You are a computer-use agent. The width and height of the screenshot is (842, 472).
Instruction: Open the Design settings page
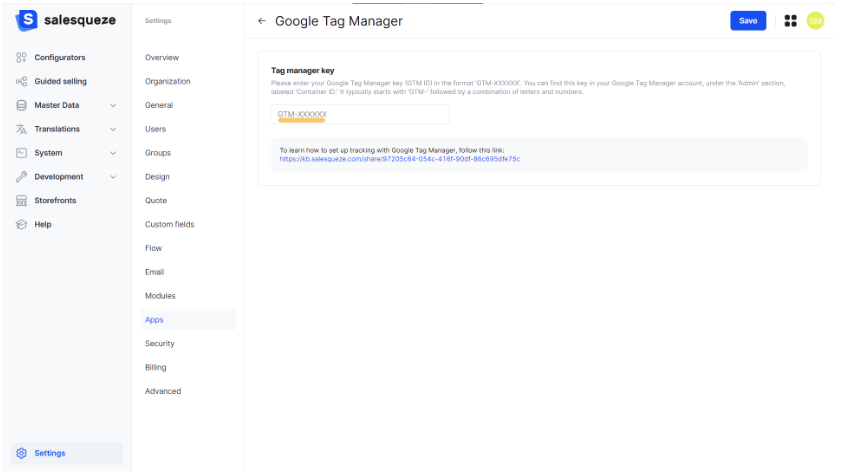pyautogui.click(x=157, y=177)
